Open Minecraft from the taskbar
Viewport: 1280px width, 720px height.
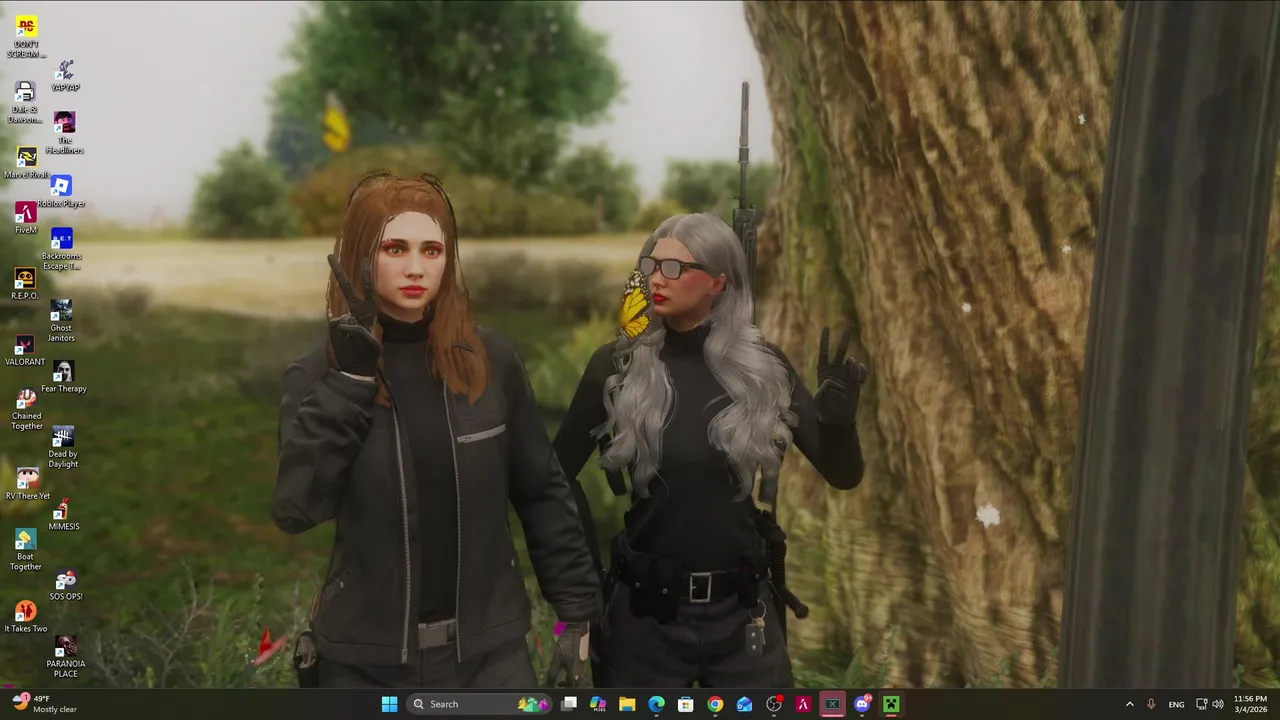point(891,704)
